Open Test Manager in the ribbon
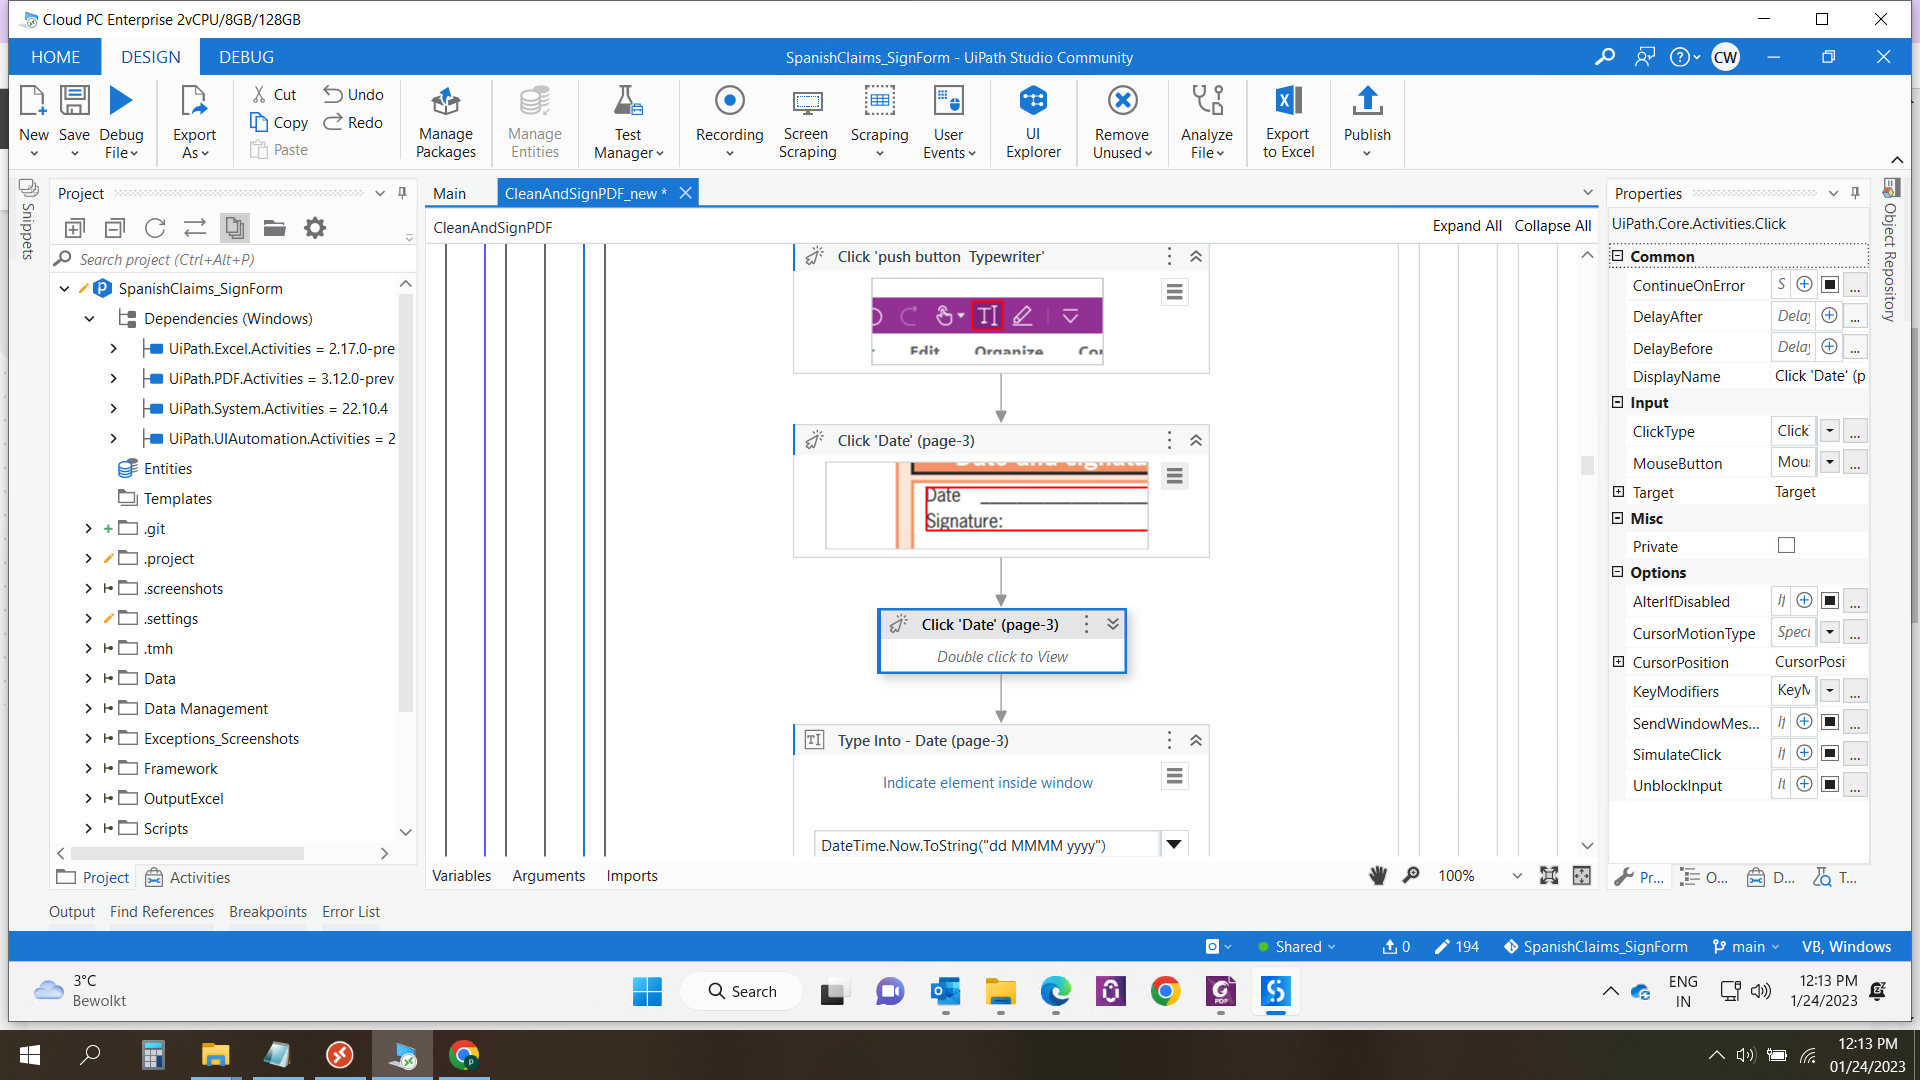The width and height of the screenshot is (1920, 1080). click(628, 122)
